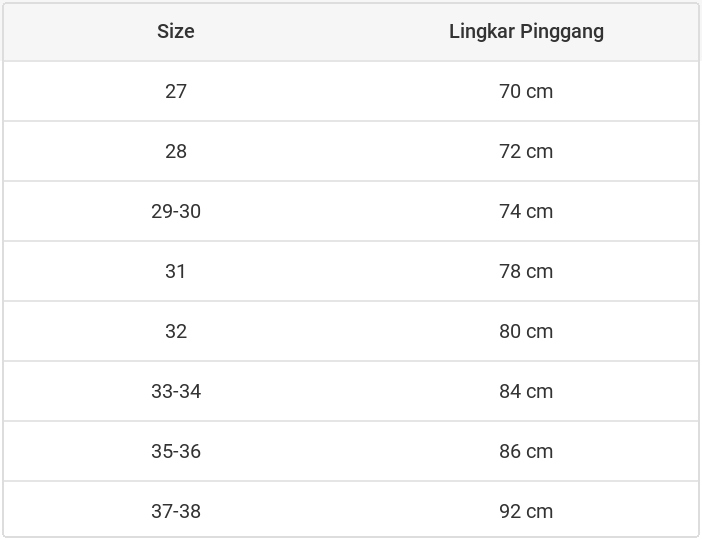This screenshot has height=540, width=702.
Task: Click the 86 cm waist value
Action: [x=526, y=451]
